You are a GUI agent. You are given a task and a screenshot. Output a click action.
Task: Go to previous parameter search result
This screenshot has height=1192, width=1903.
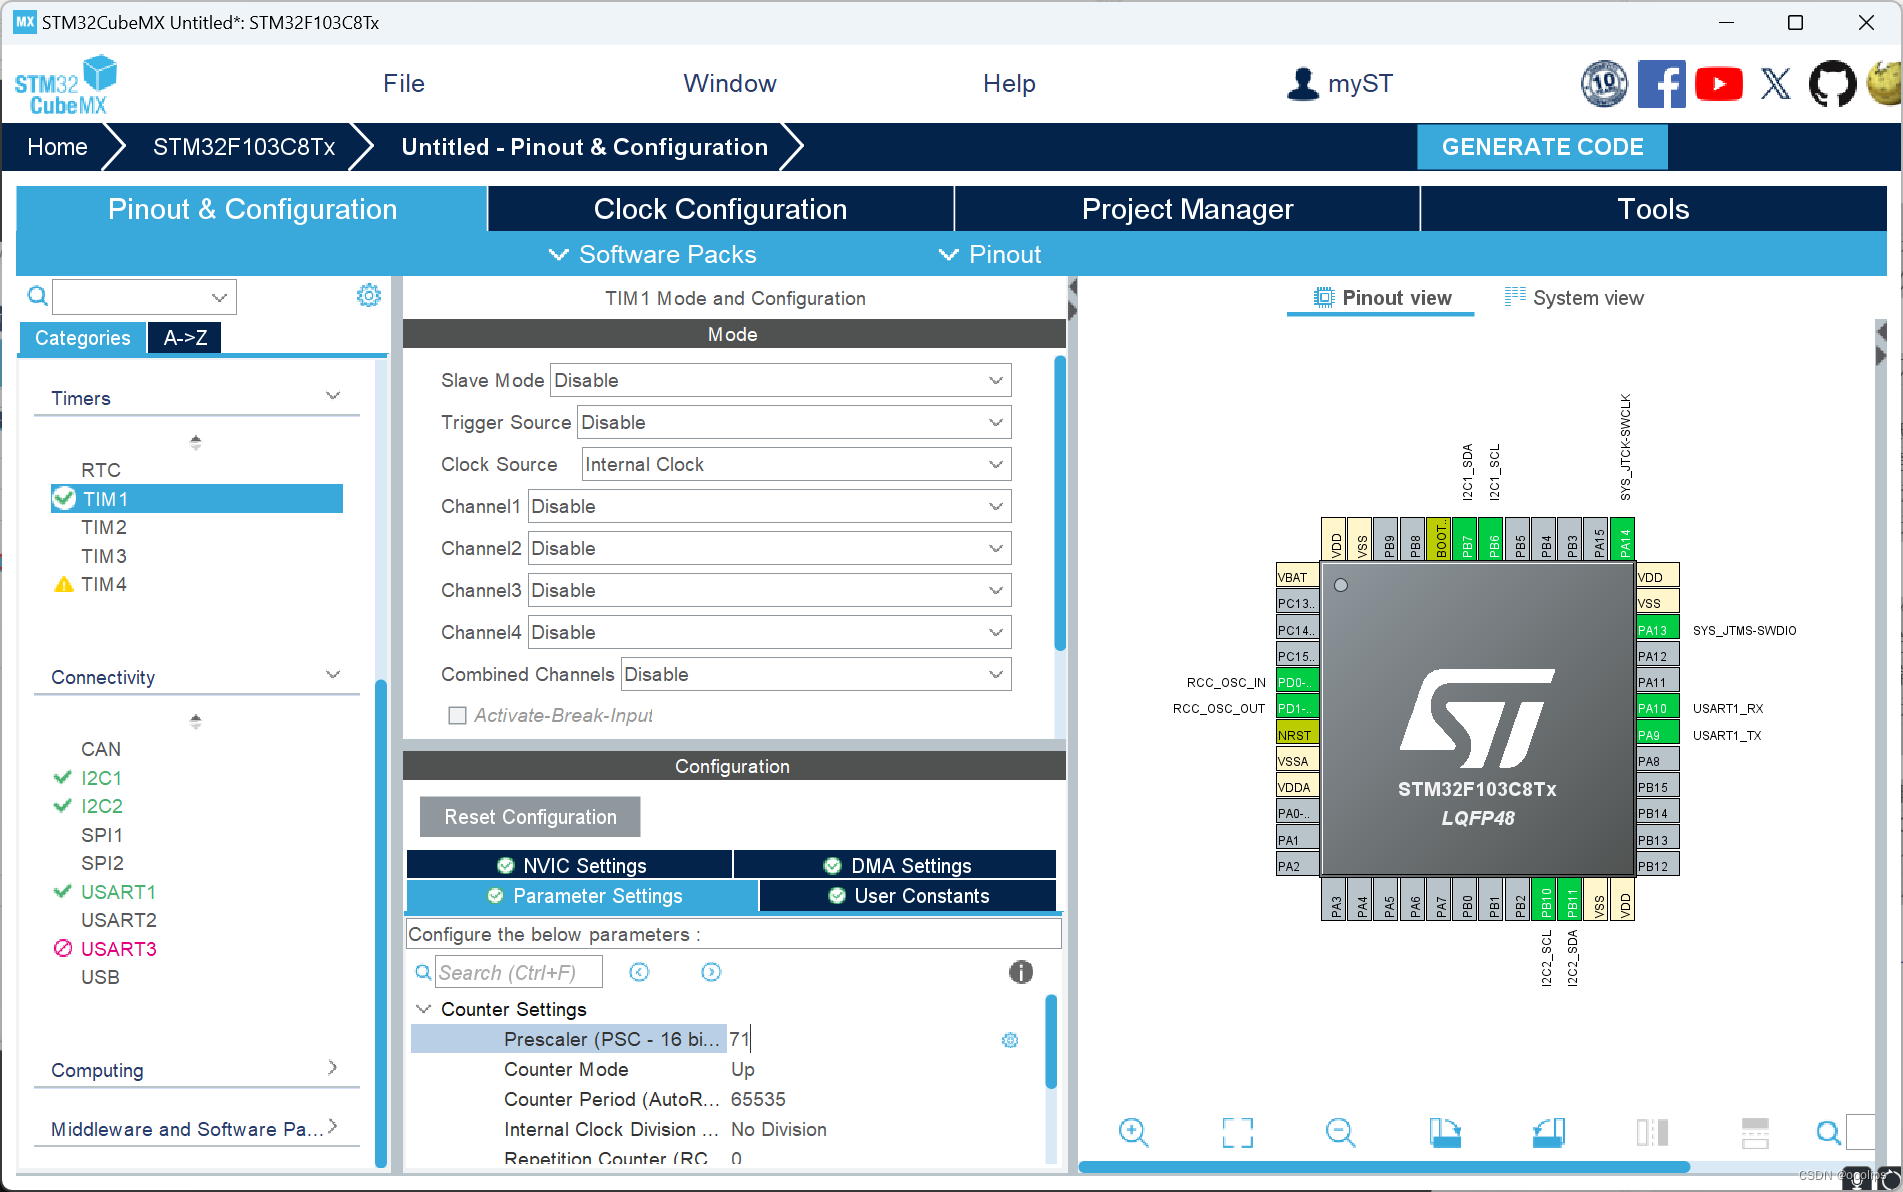tap(639, 972)
